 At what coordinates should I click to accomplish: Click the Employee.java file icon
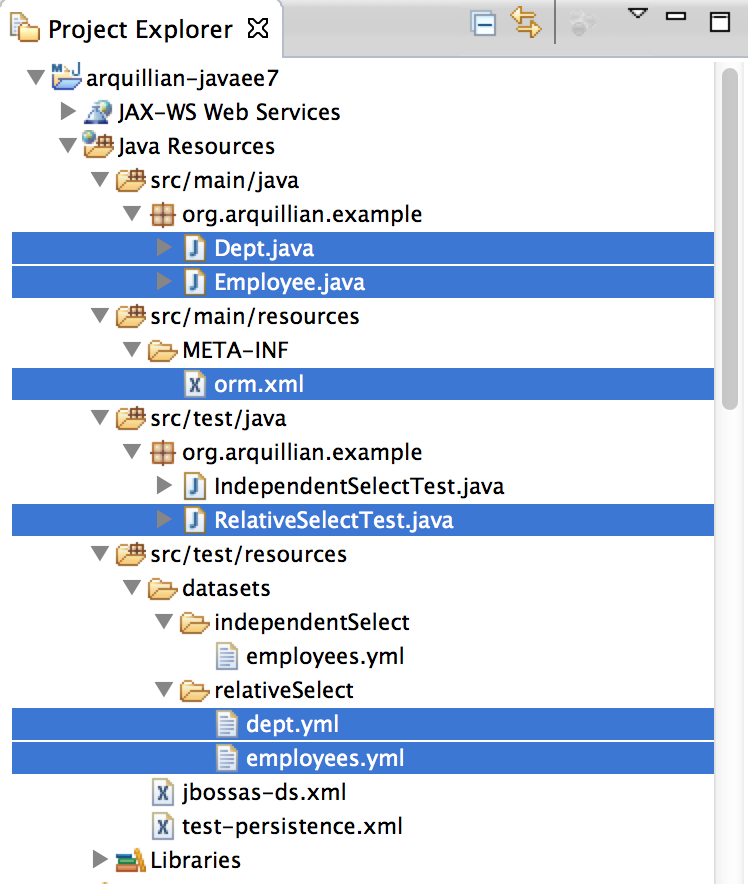pos(195,282)
